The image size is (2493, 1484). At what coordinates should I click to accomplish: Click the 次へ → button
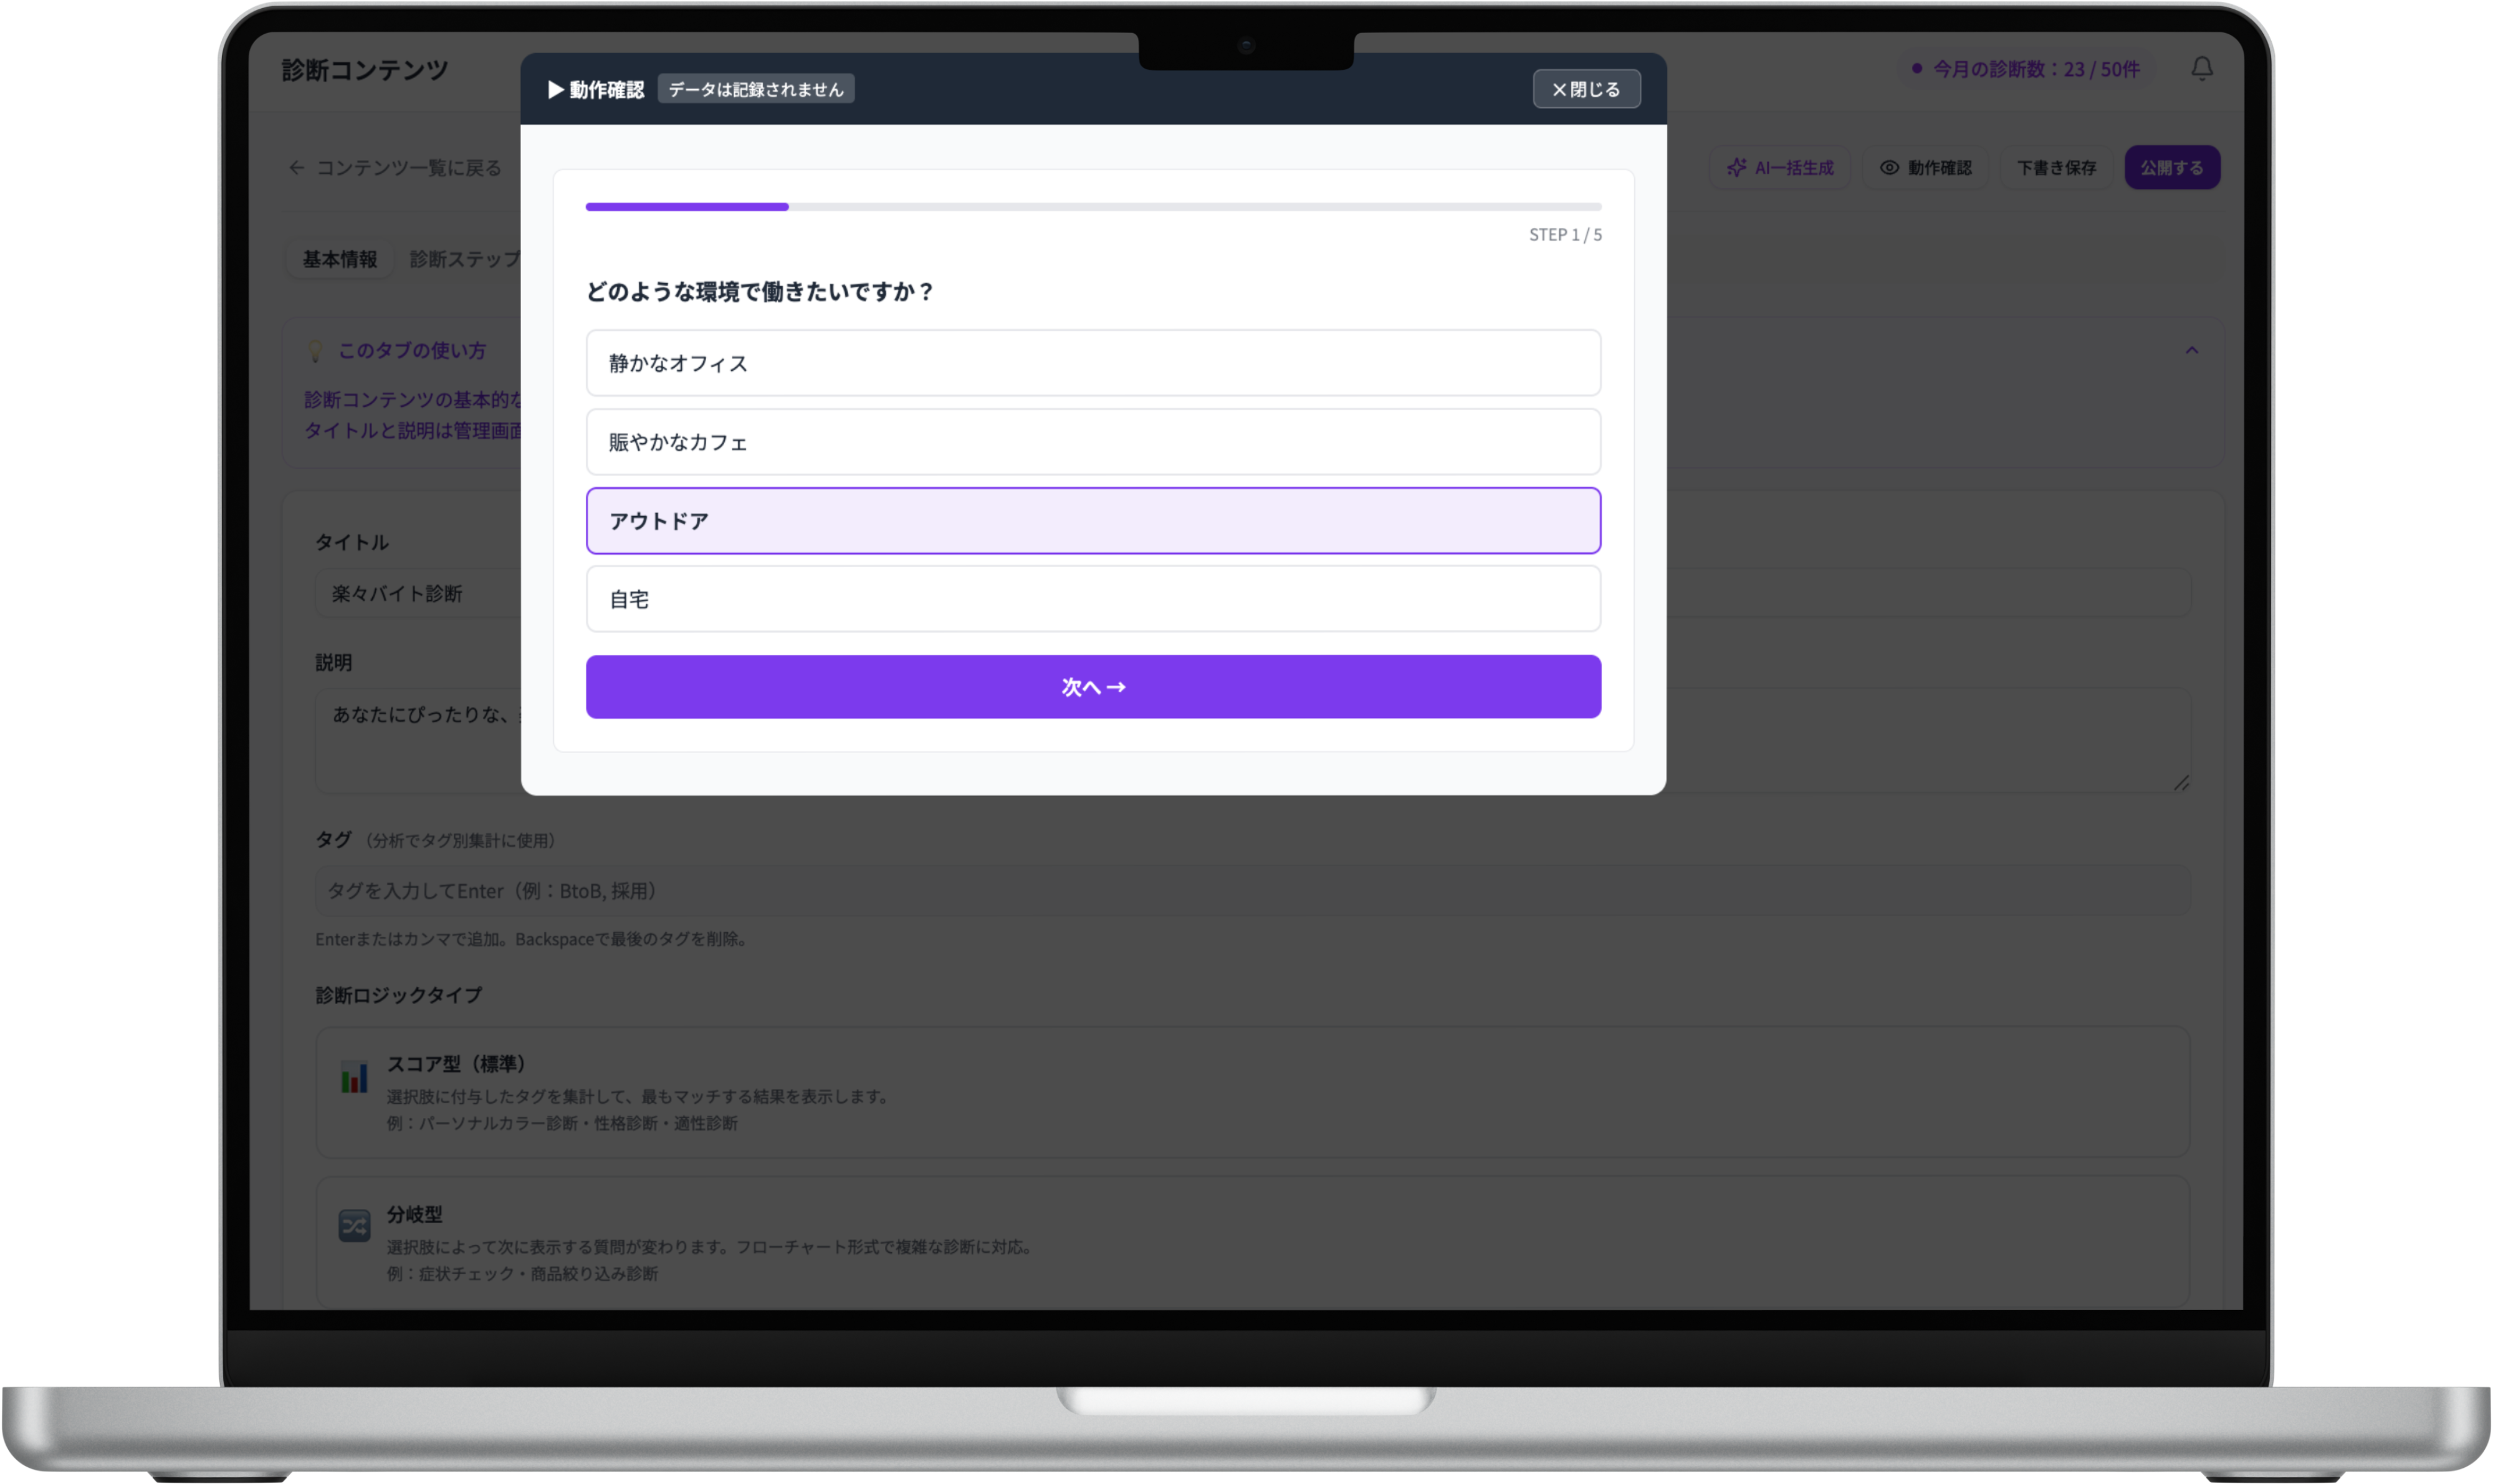[1093, 687]
